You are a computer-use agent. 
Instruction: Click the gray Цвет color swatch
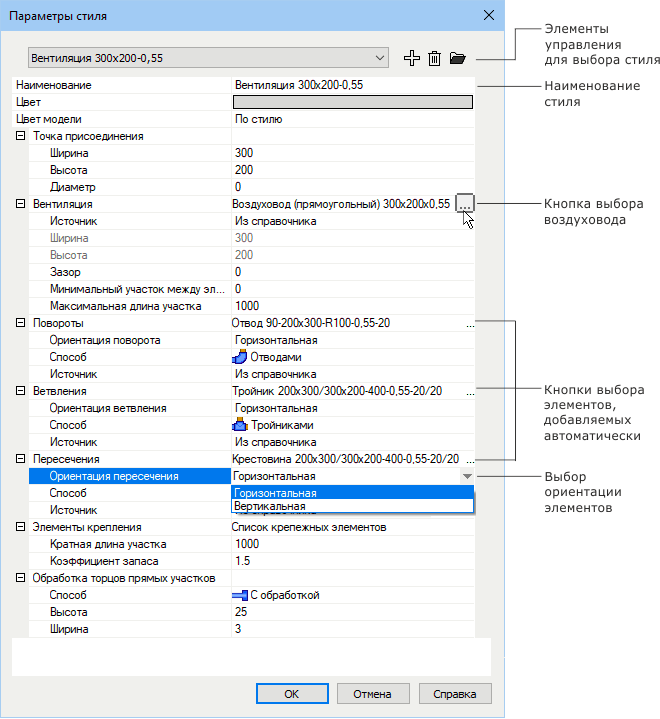tap(352, 102)
